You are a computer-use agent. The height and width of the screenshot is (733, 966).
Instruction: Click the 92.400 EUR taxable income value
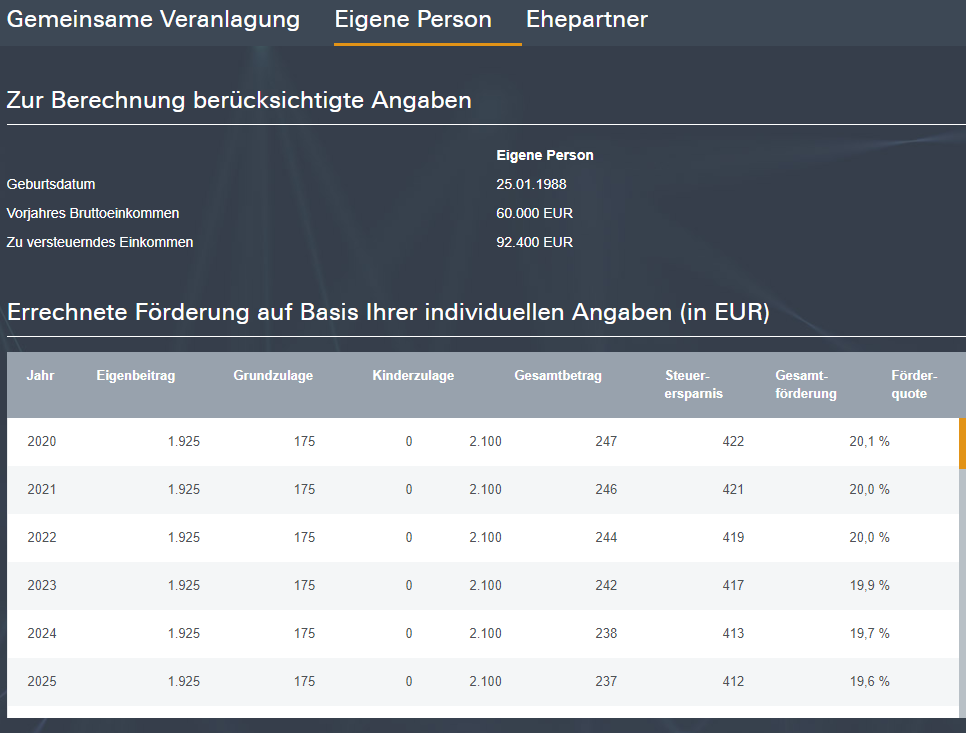[x=534, y=242]
